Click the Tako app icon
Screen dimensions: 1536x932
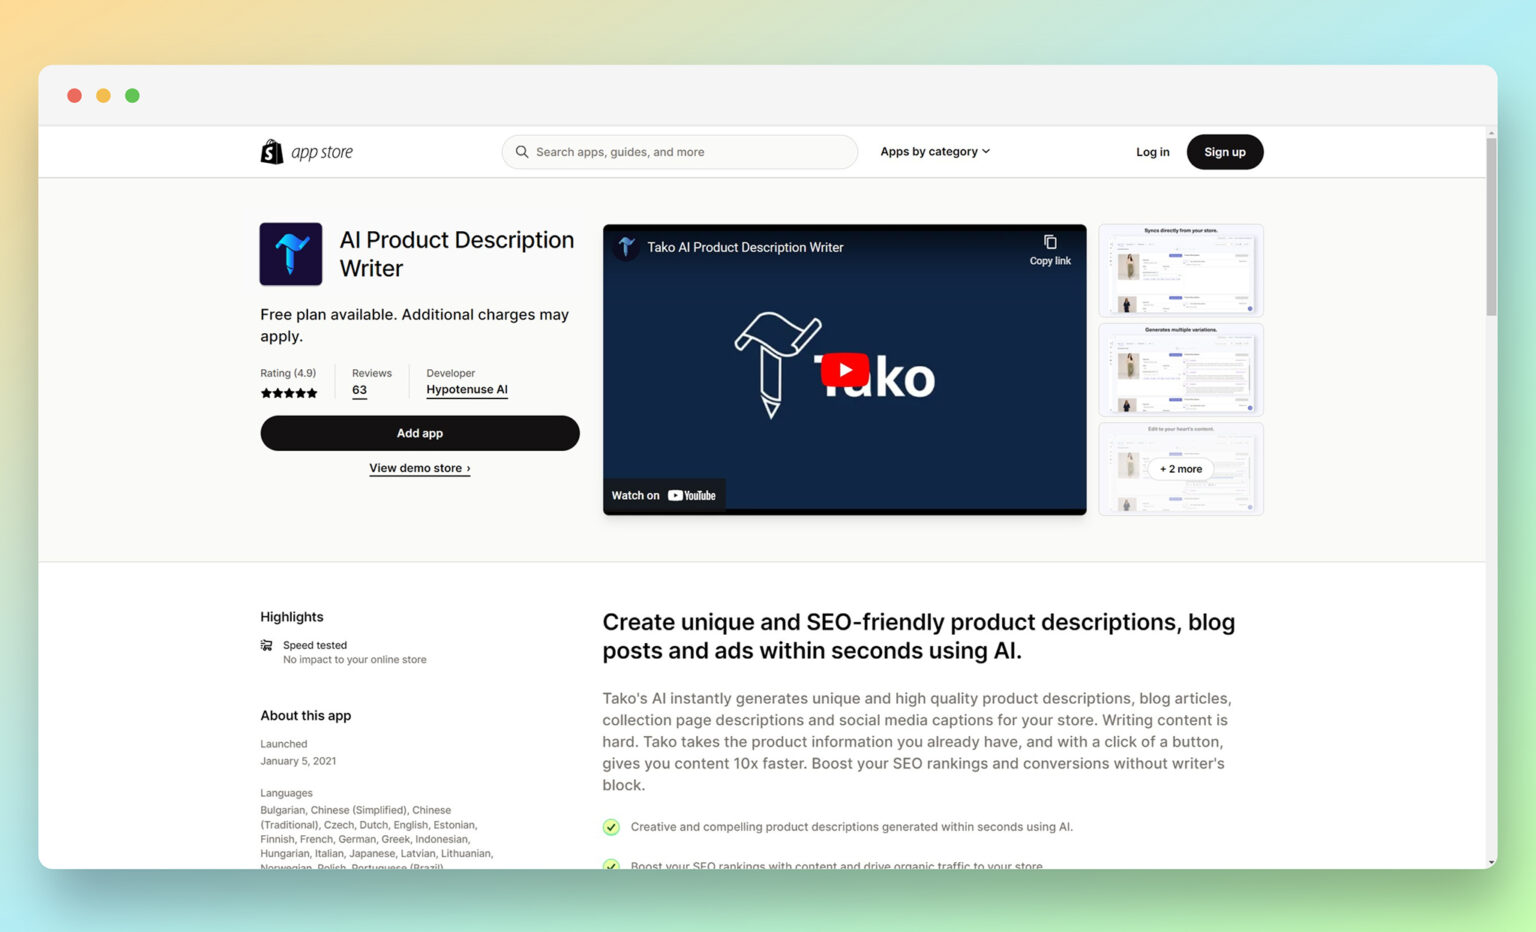[290, 254]
